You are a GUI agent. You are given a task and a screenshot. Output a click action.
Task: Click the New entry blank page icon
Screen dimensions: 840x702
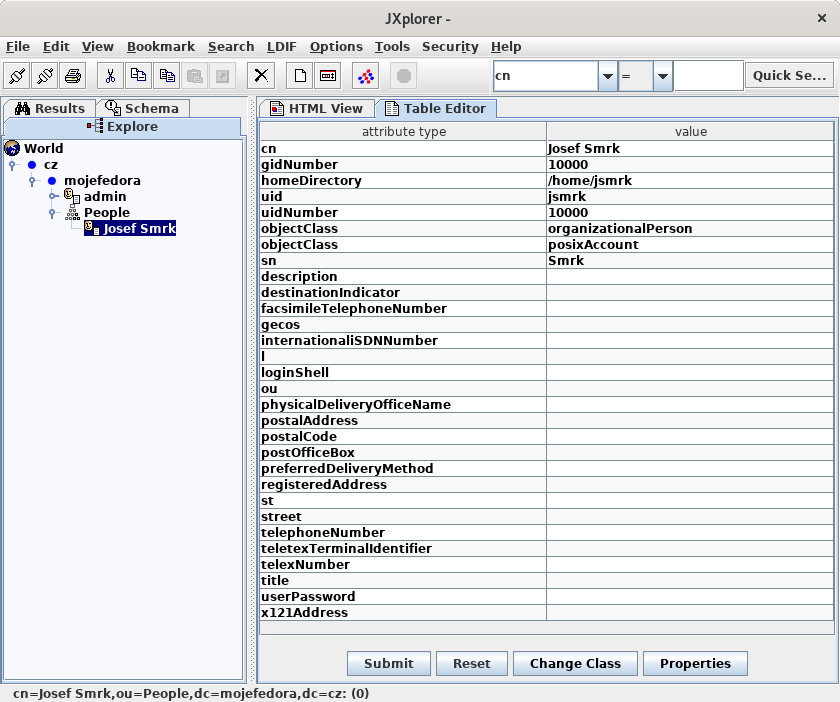(x=300, y=76)
